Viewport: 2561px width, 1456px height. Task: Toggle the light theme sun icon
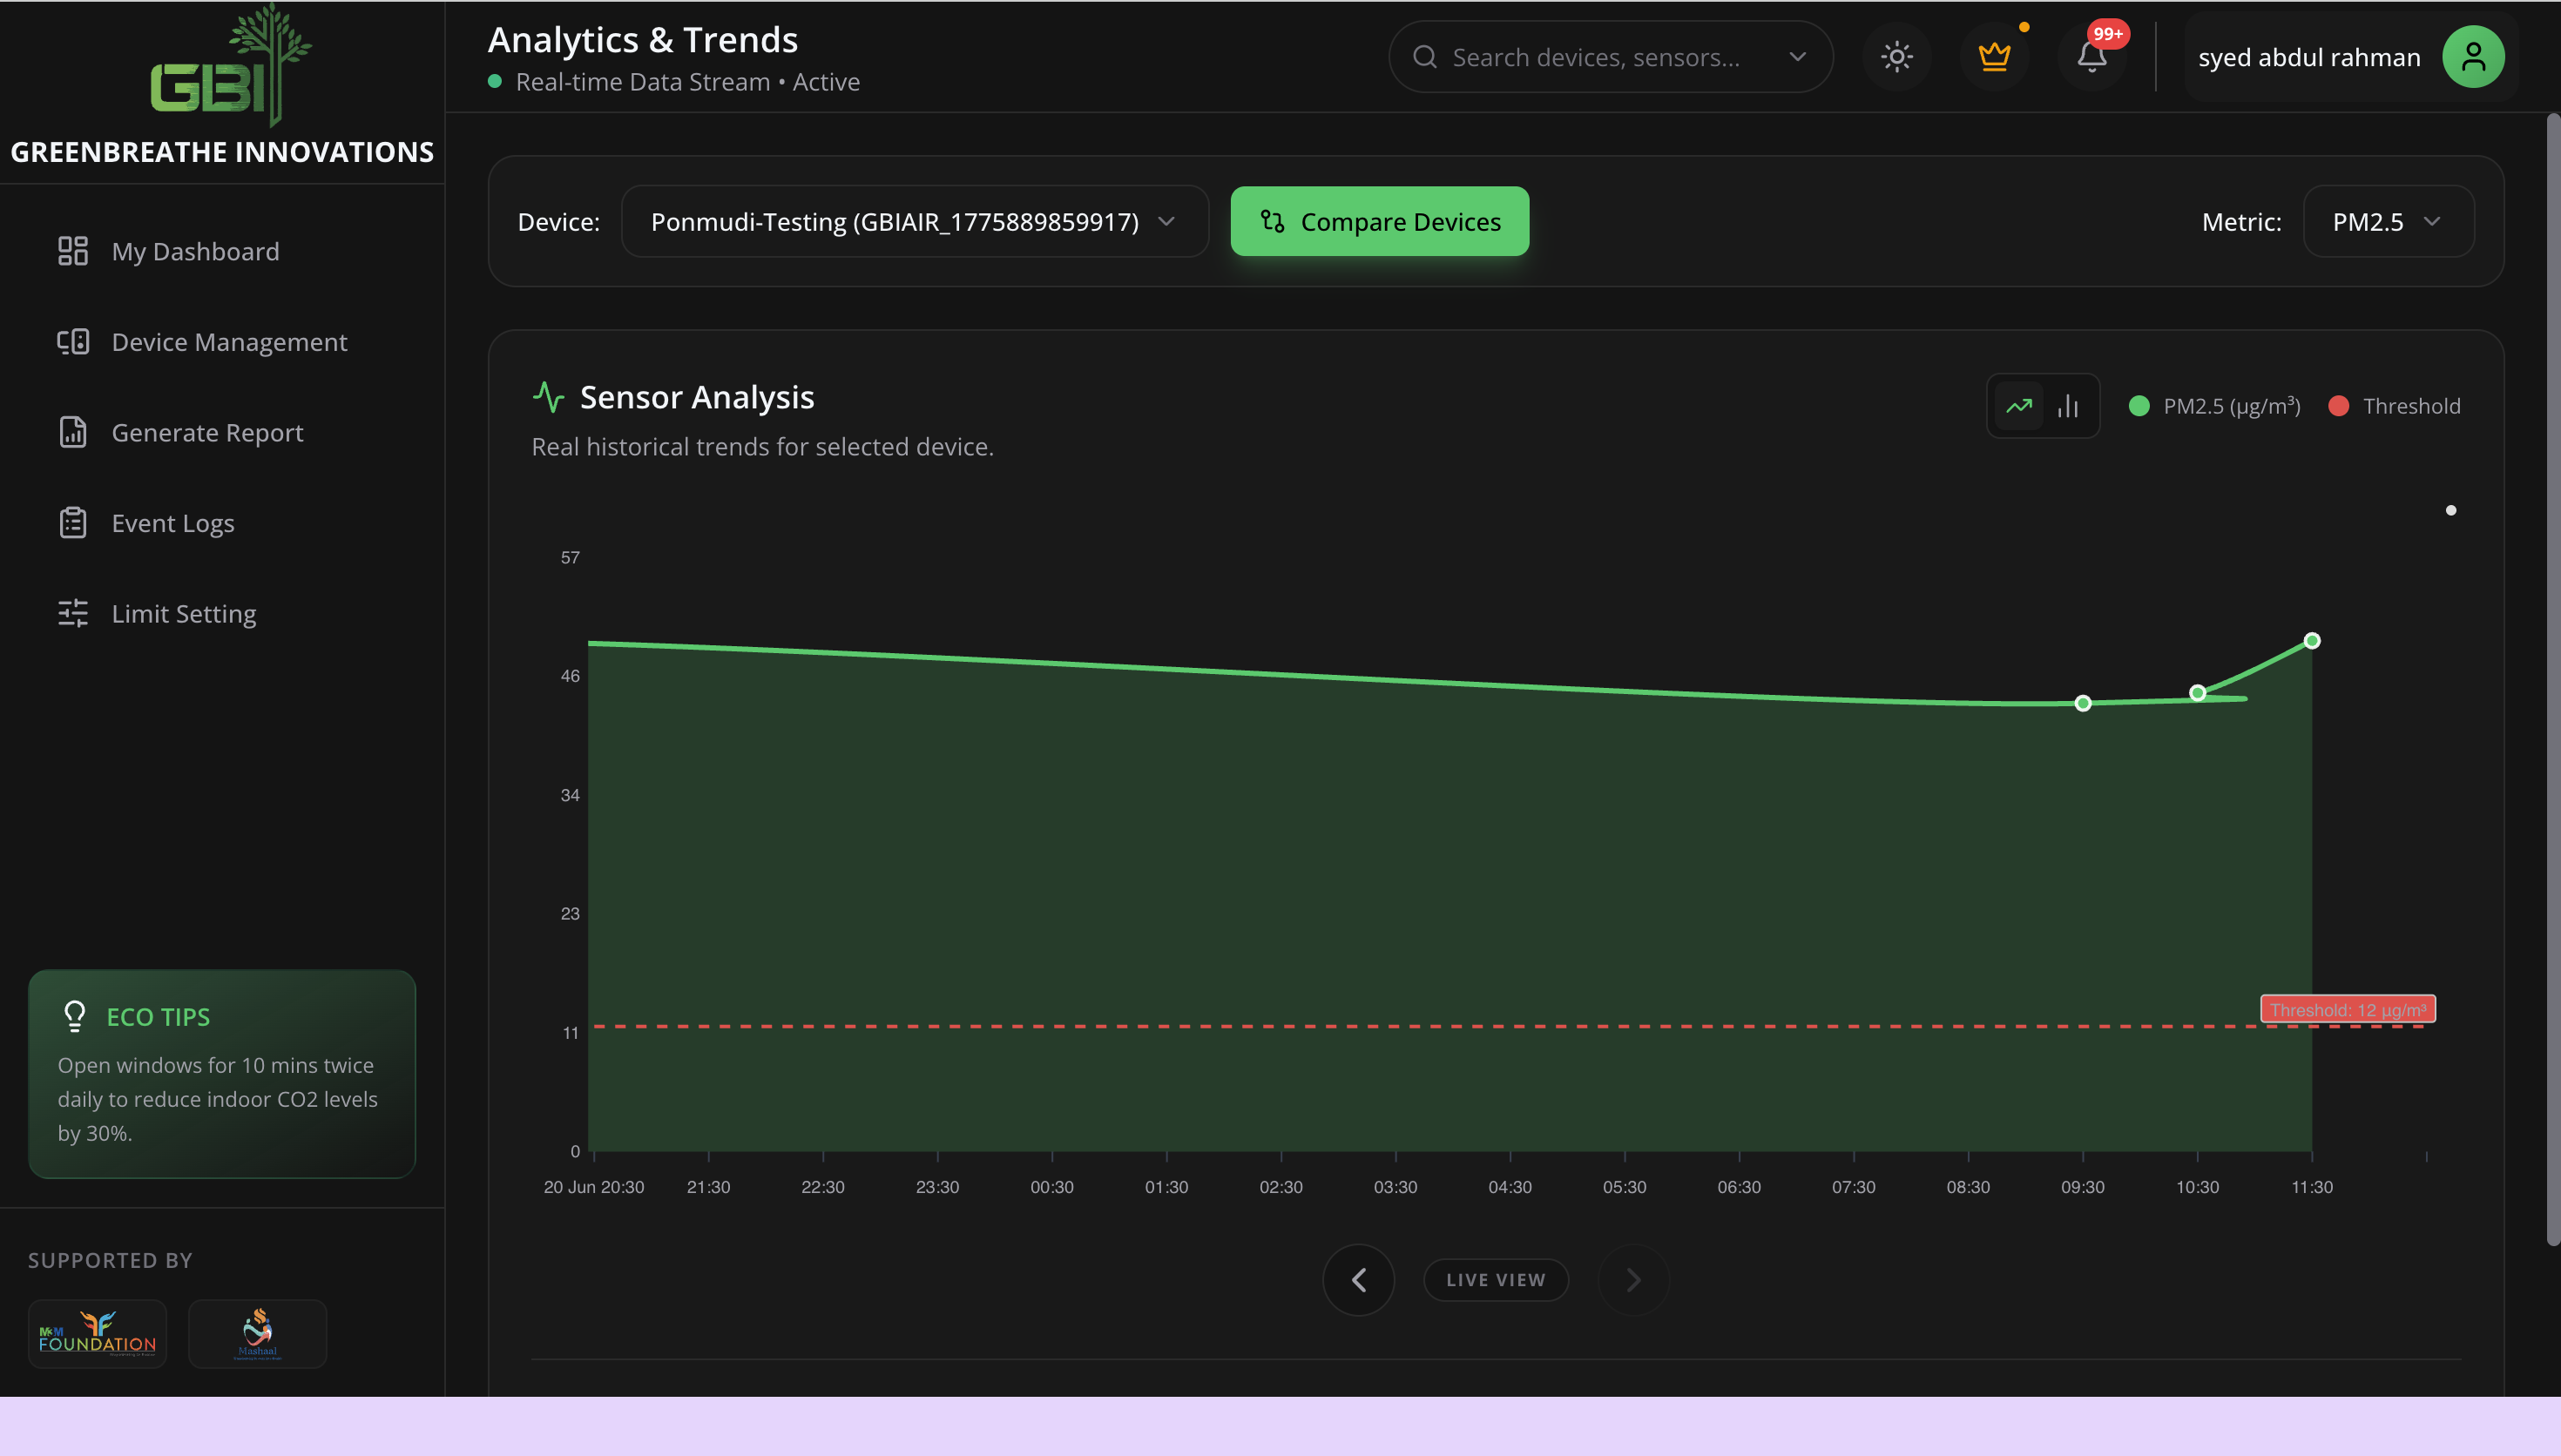click(1896, 57)
